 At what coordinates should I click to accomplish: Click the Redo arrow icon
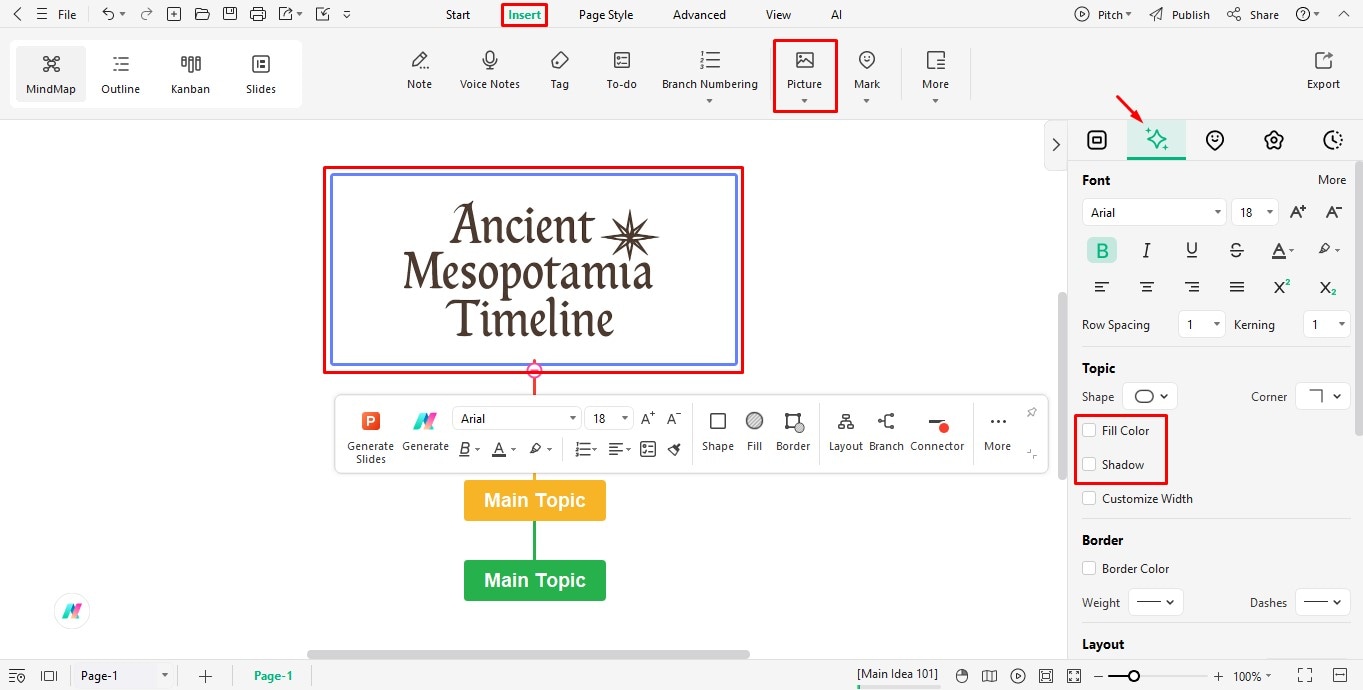coord(146,14)
